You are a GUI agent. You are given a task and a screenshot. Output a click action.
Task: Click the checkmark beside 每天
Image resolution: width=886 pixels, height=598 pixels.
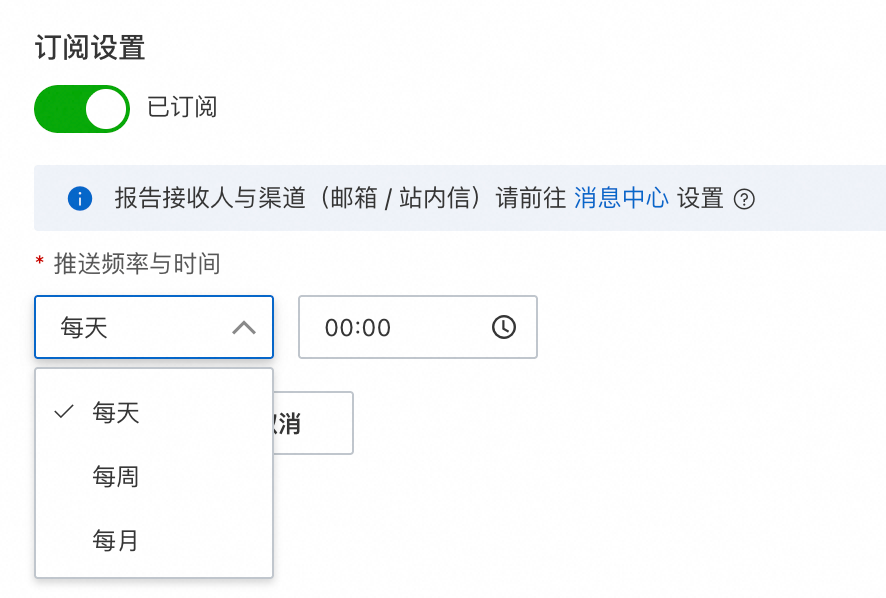point(65,412)
